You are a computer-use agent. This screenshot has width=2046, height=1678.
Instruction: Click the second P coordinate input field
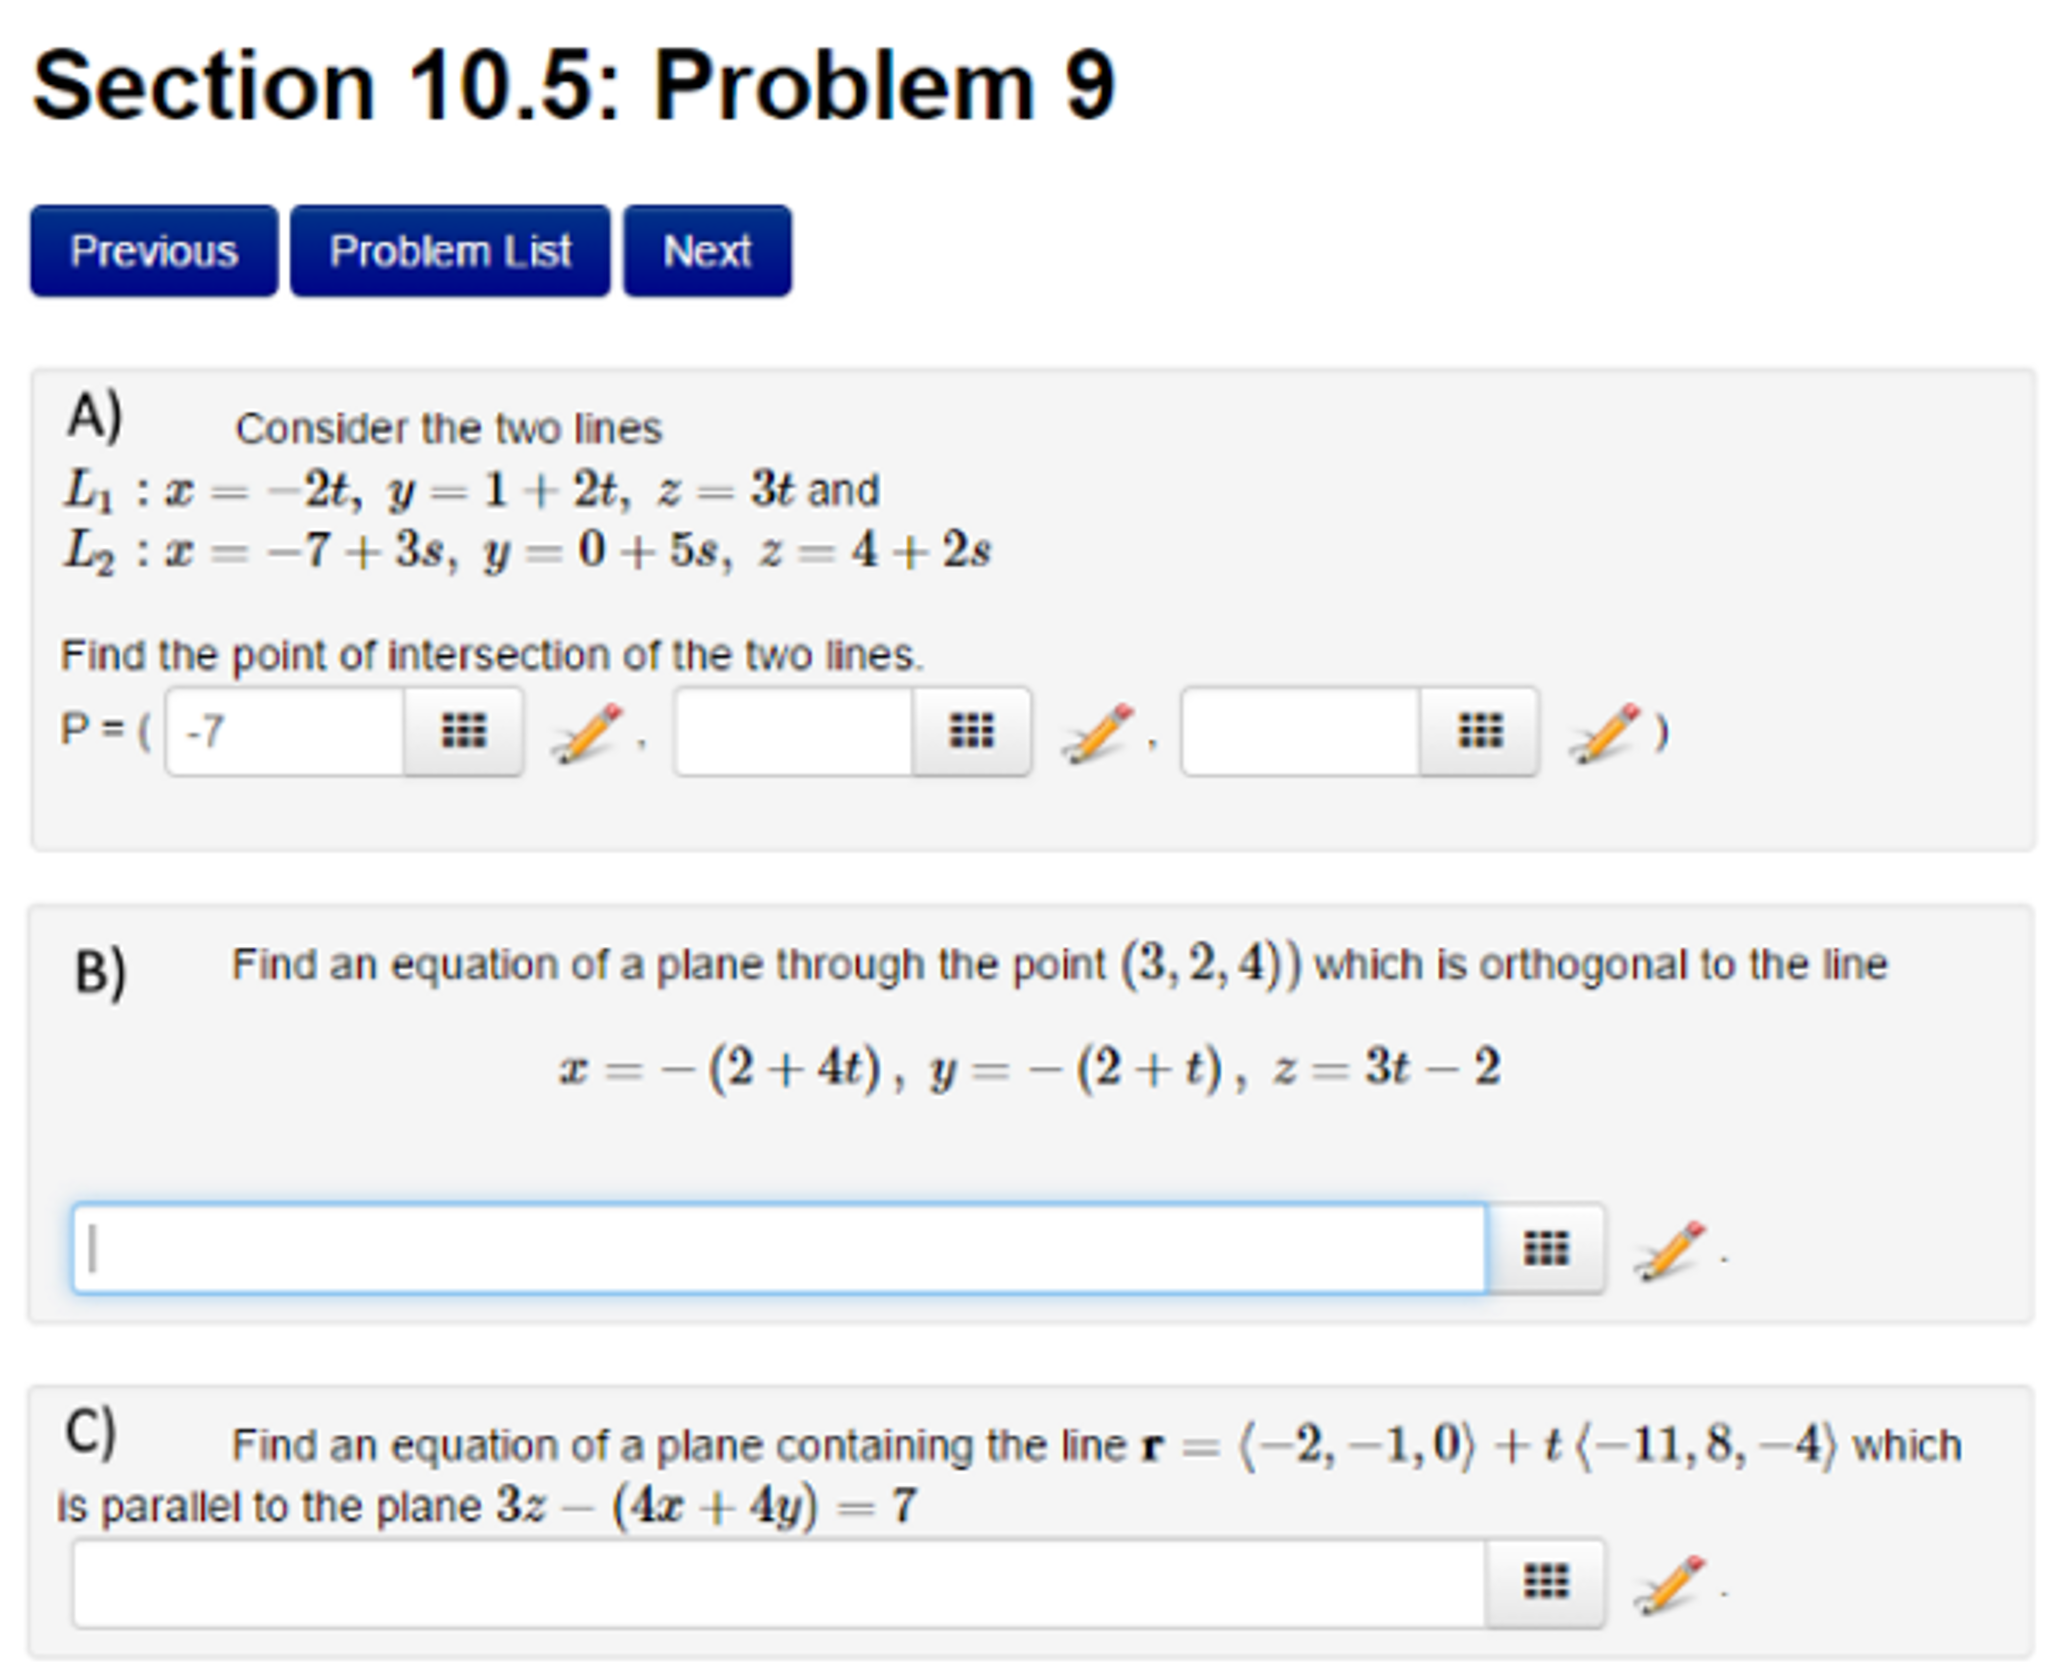click(x=793, y=731)
